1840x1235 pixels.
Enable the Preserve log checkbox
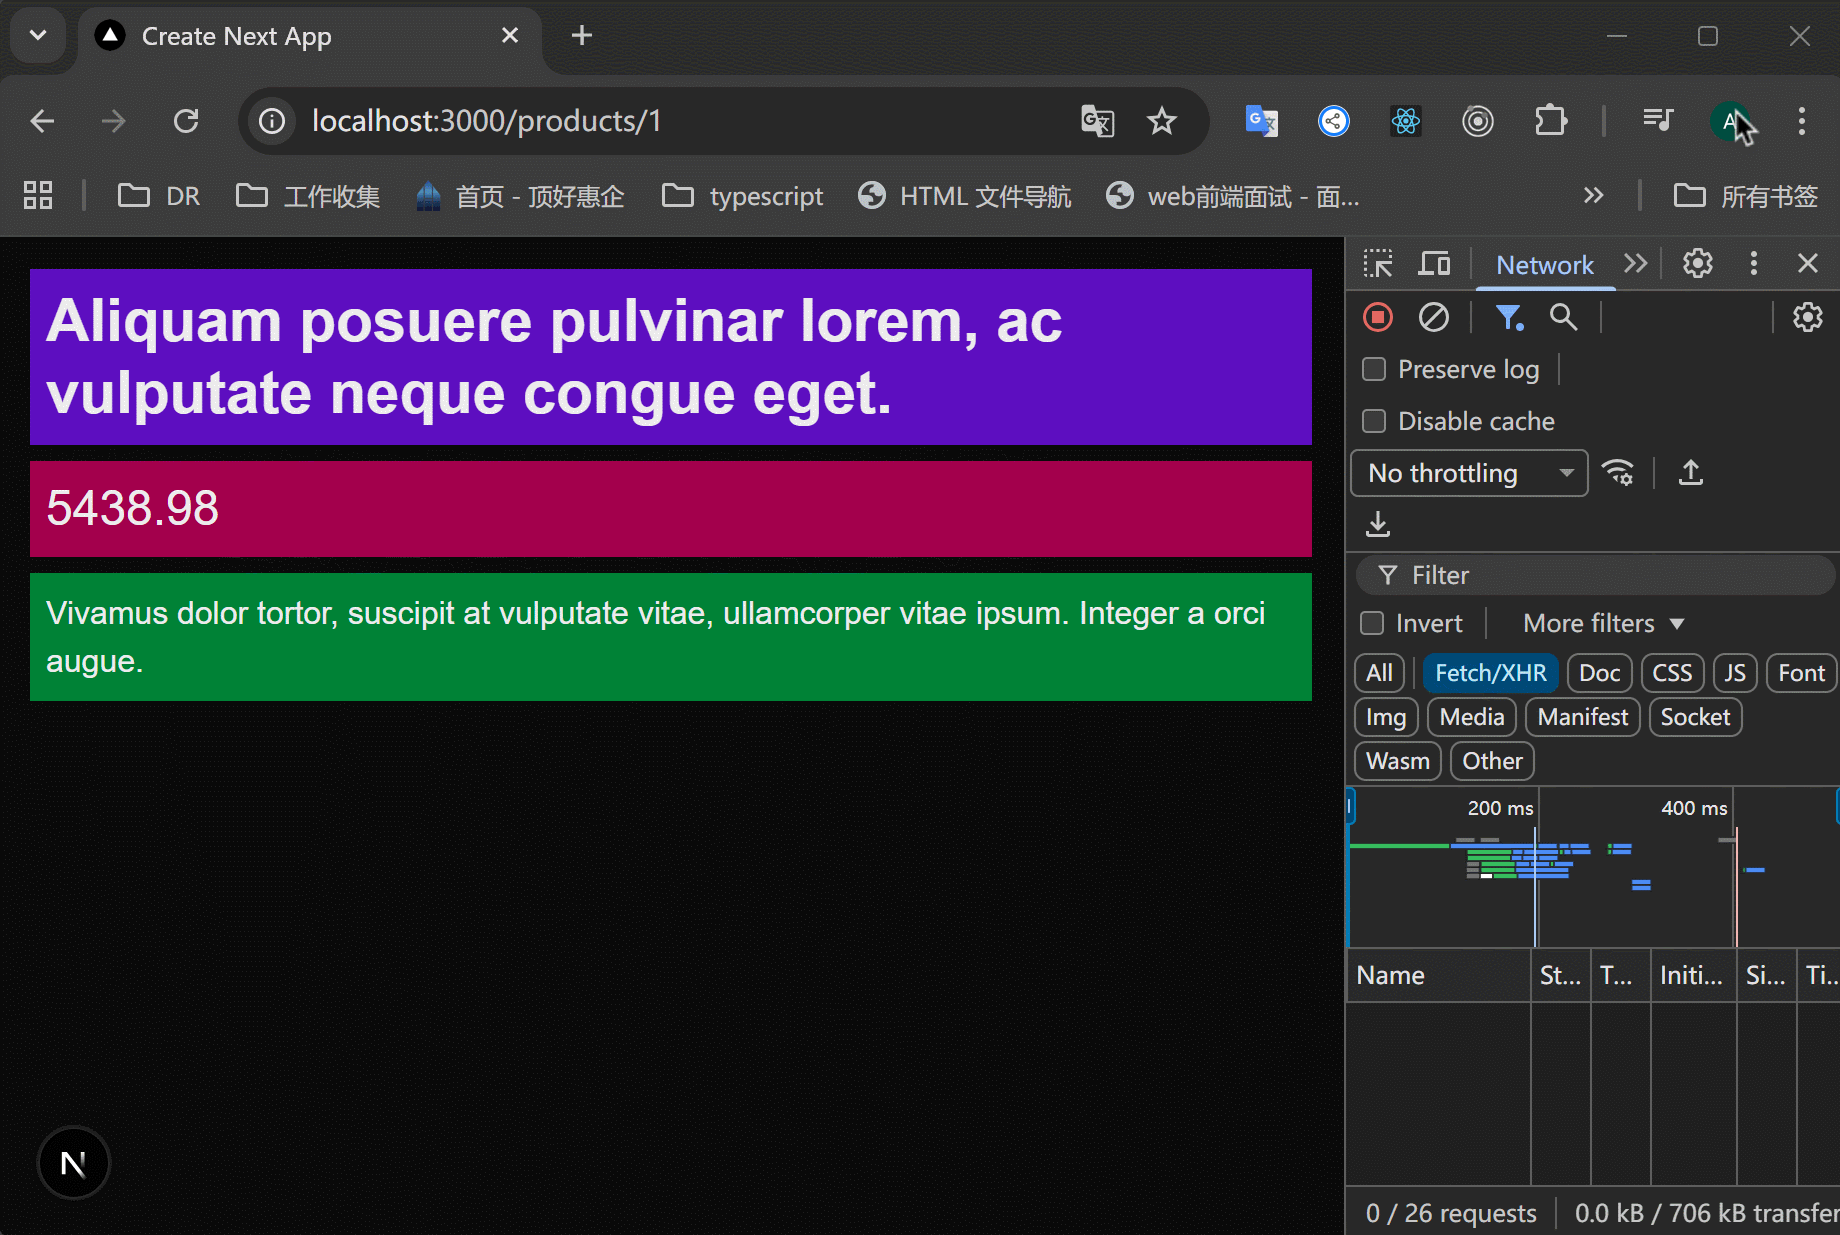(x=1374, y=370)
